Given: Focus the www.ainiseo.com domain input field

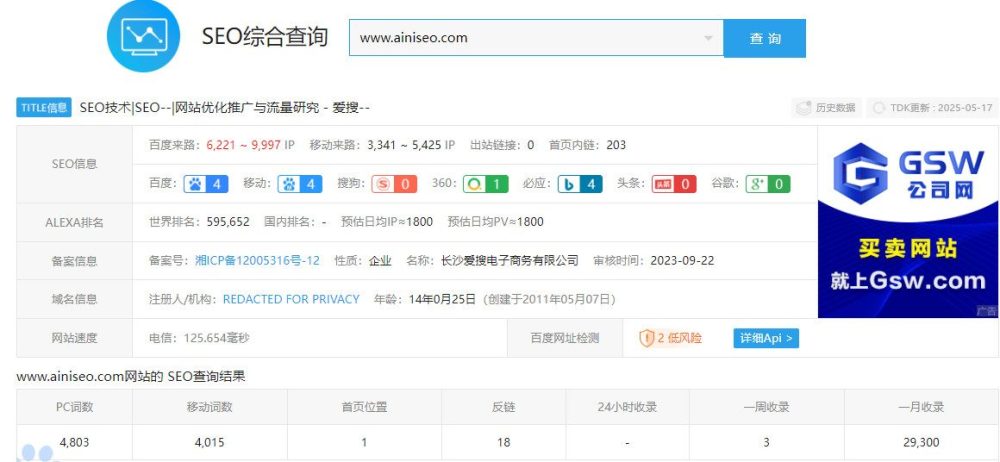Looking at the screenshot, I should [x=536, y=38].
